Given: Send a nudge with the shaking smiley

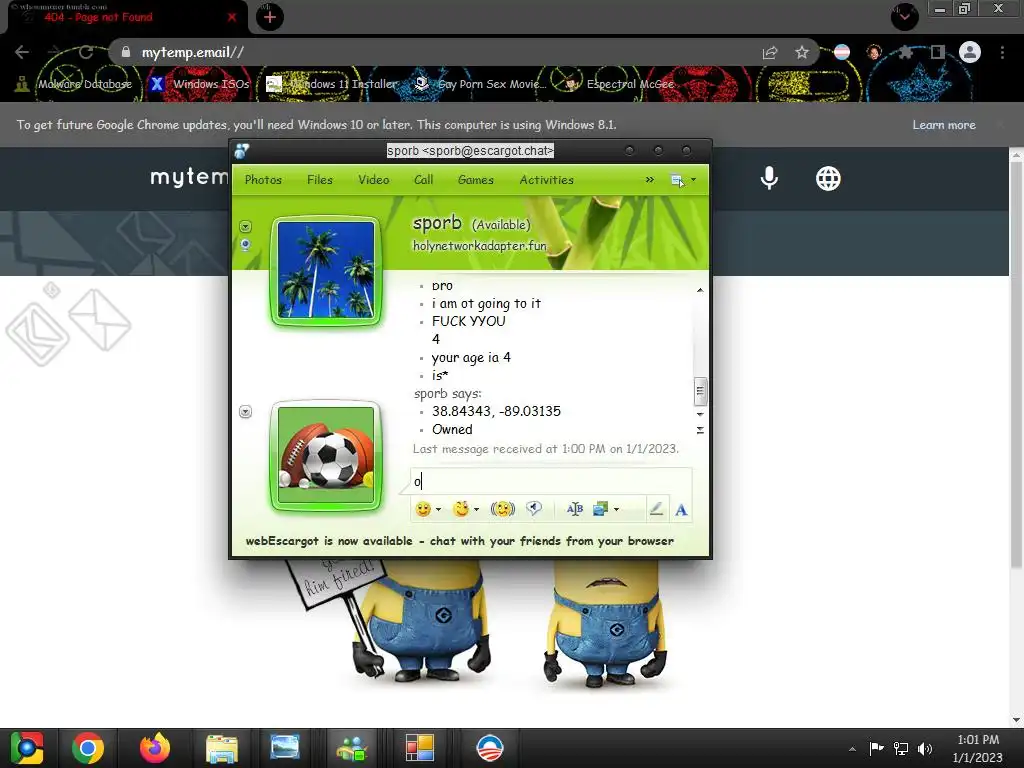Looking at the screenshot, I should click(502, 509).
